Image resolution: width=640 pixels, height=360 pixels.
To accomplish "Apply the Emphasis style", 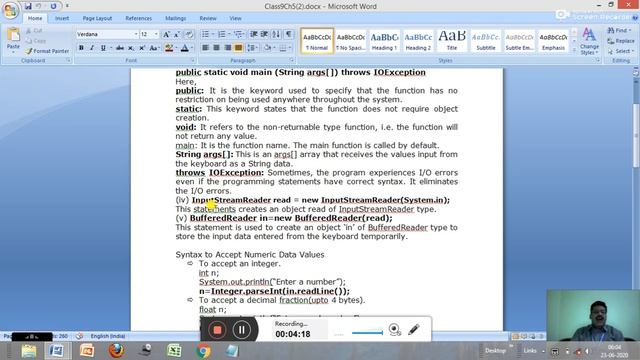I will pyautogui.click(x=553, y=41).
